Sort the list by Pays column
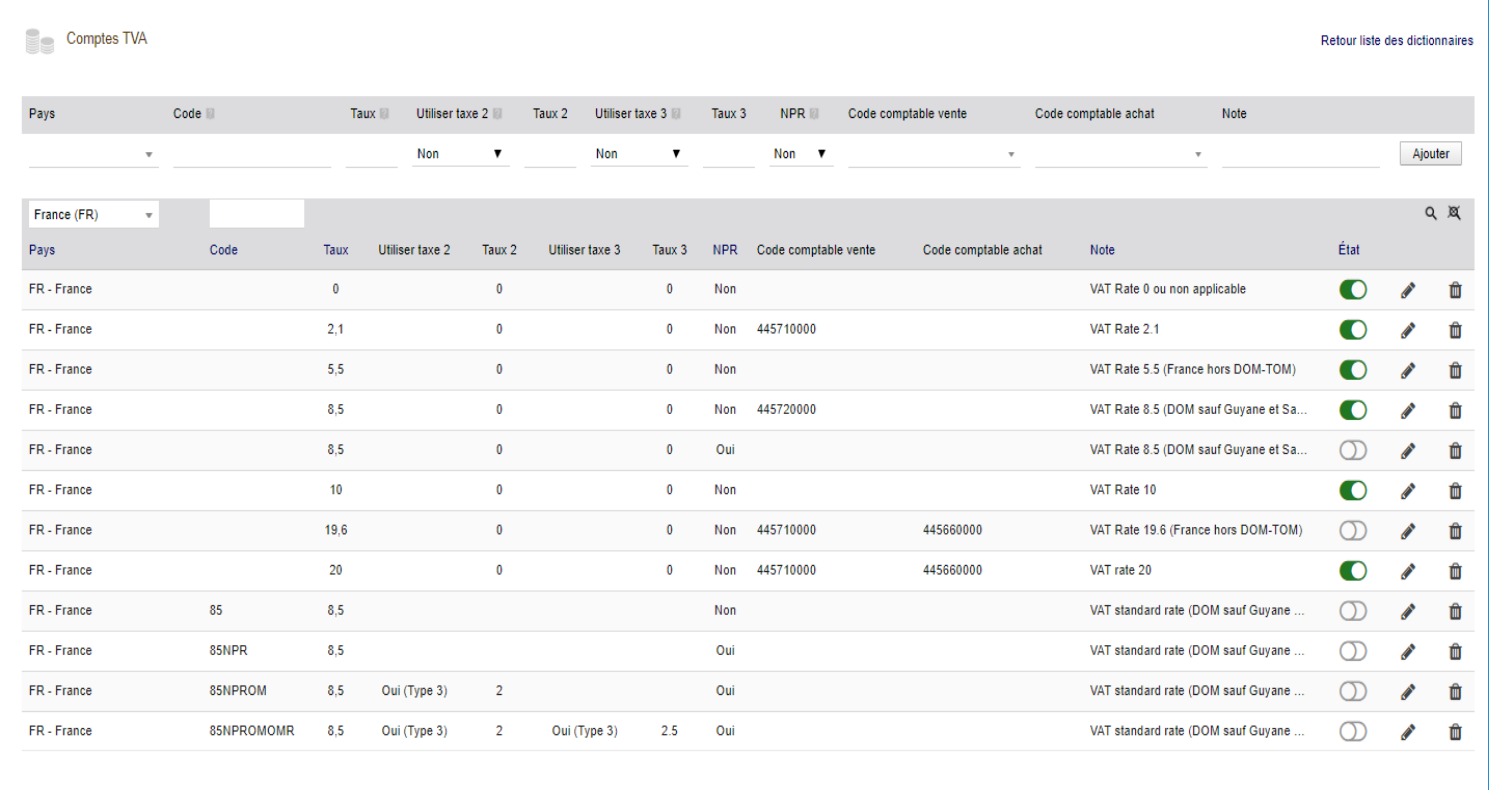Viewport: 1489px width, 790px height. click(42, 250)
